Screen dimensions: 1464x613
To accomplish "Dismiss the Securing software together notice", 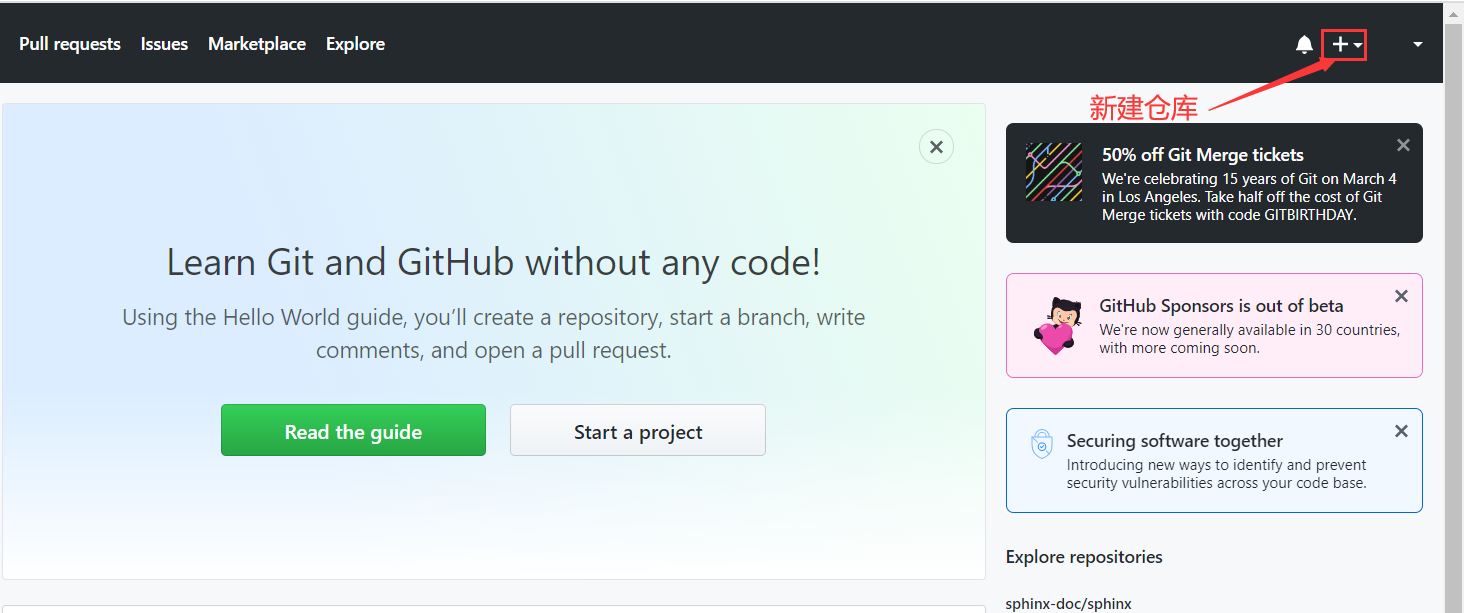I will [x=1401, y=431].
